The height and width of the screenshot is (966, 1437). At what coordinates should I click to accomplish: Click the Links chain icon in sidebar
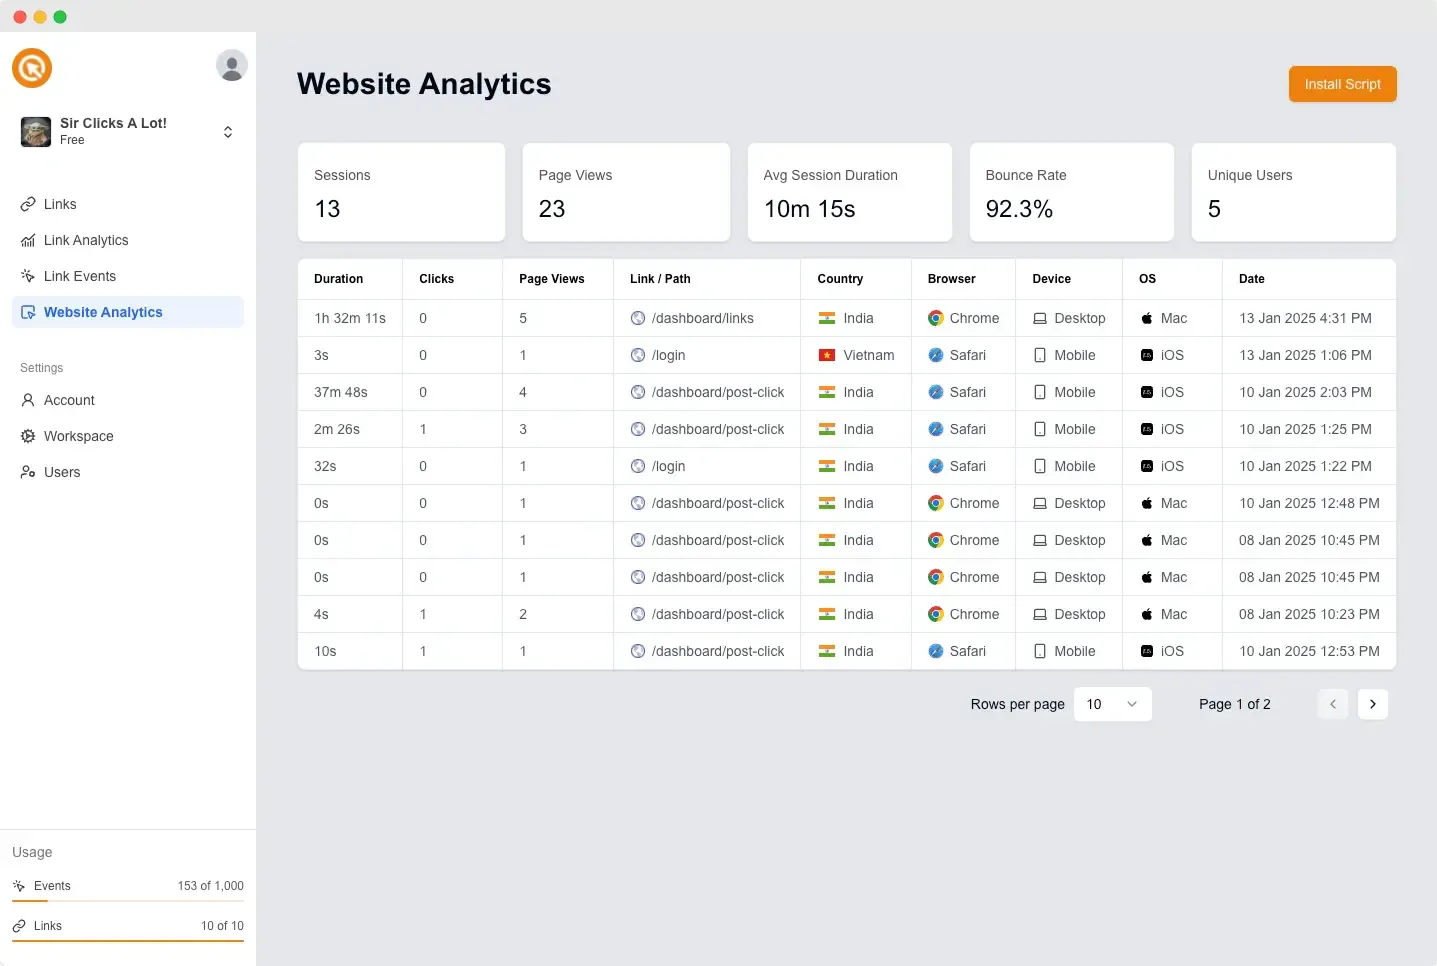(28, 204)
